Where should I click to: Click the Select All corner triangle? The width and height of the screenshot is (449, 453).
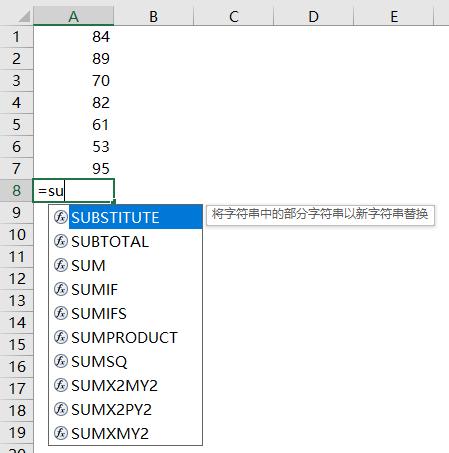24,17
